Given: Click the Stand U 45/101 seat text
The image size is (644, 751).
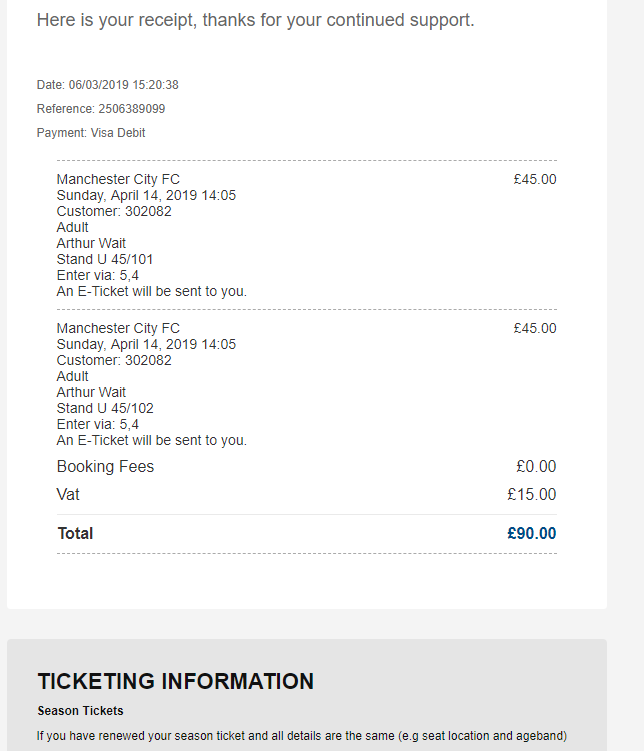Looking at the screenshot, I should (x=105, y=260).
